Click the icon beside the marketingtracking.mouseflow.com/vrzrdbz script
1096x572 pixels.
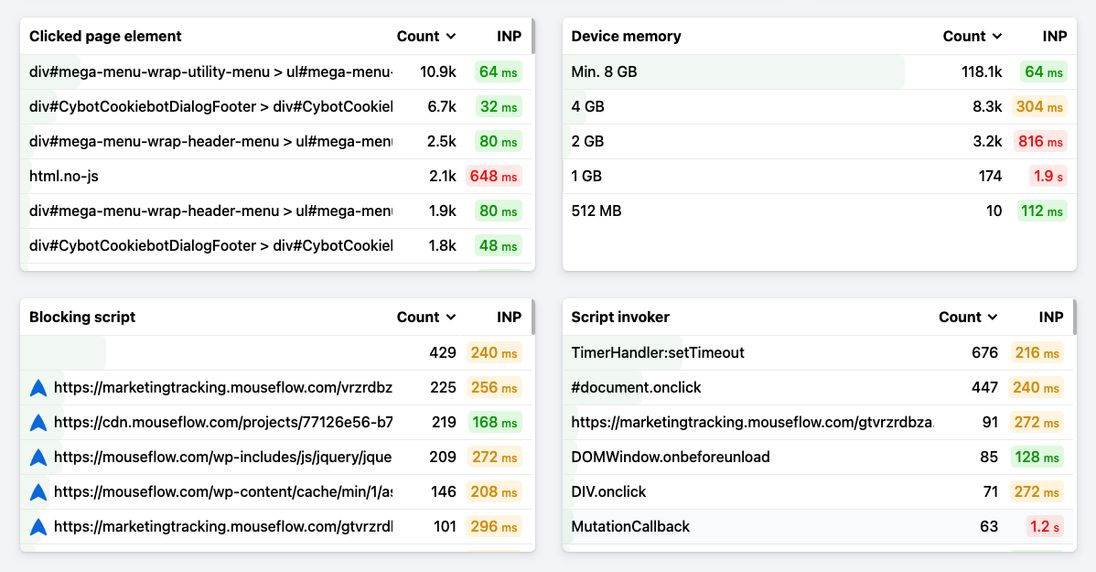point(38,388)
